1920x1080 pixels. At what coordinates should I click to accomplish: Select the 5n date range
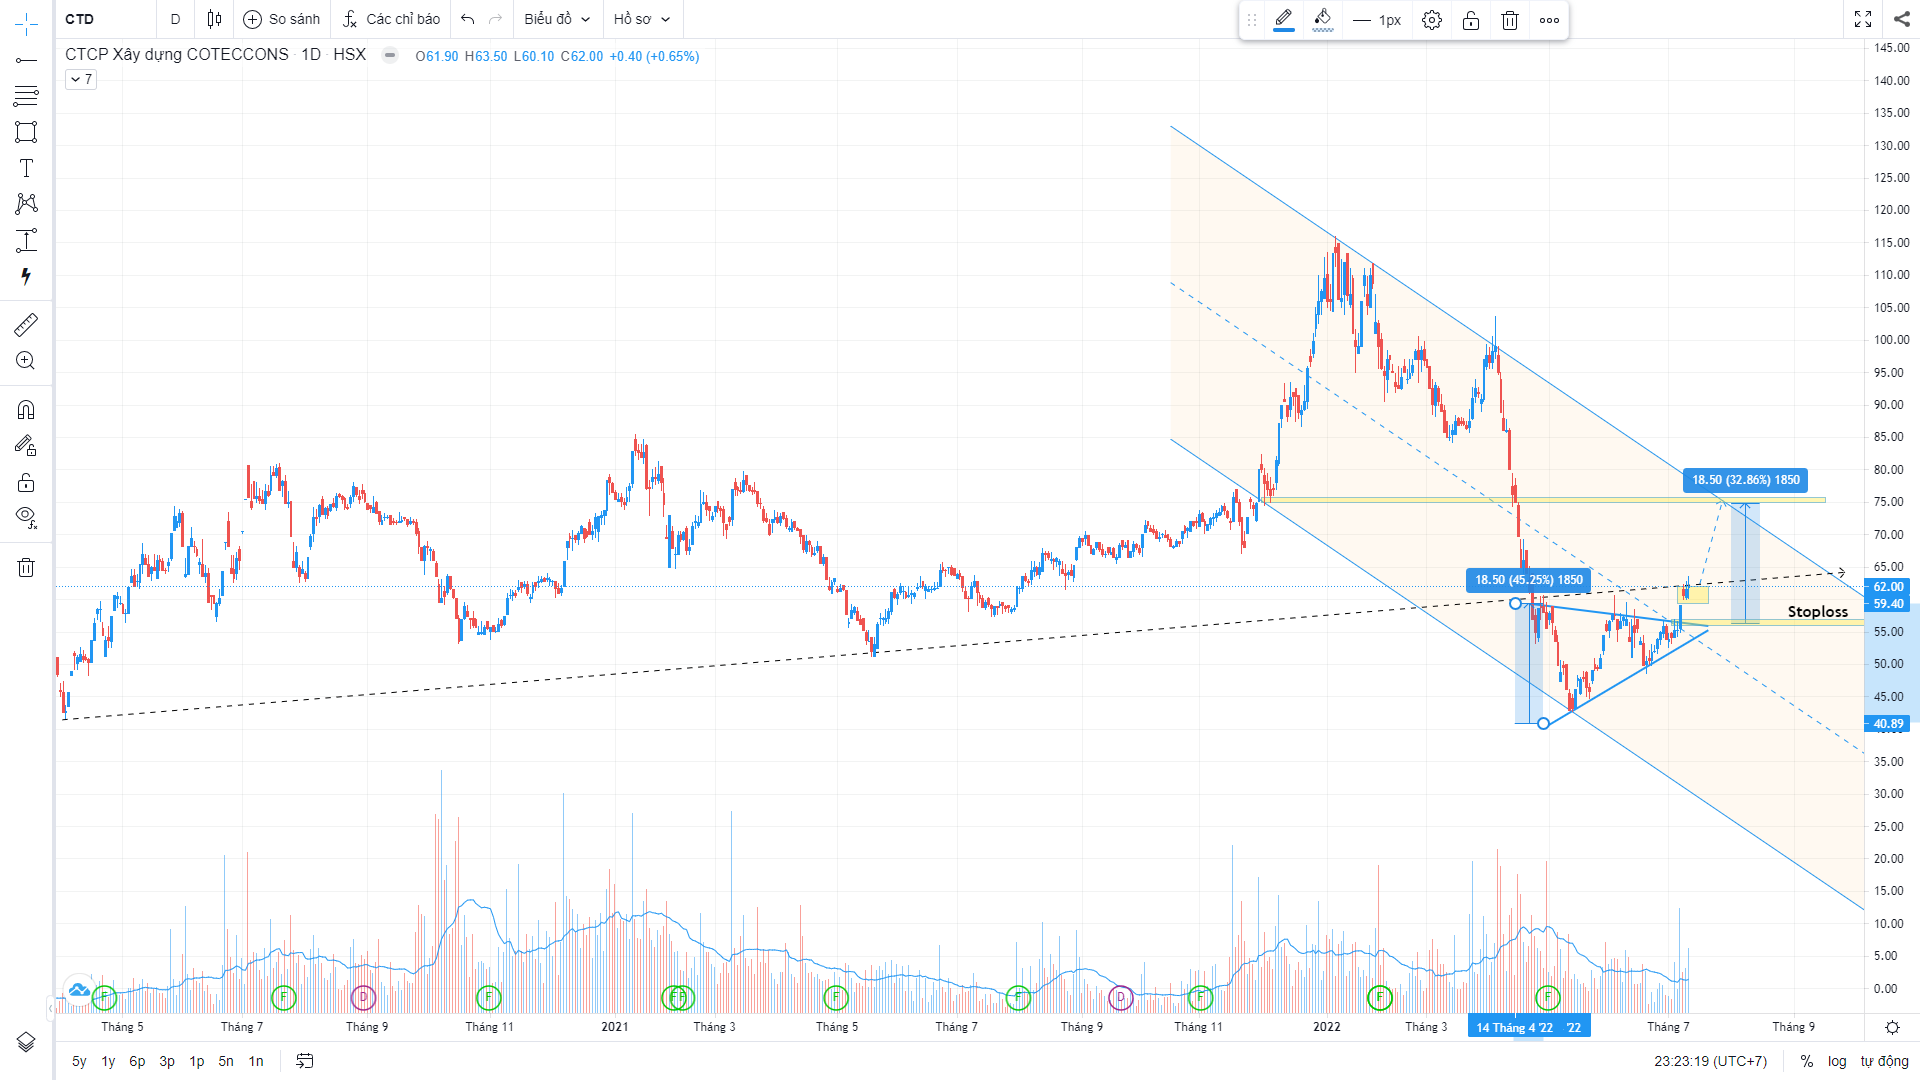[226, 1061]
